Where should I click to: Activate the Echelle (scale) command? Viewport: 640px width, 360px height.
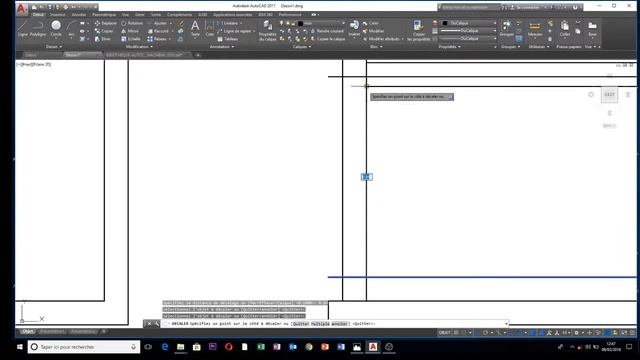coord(131,39)
